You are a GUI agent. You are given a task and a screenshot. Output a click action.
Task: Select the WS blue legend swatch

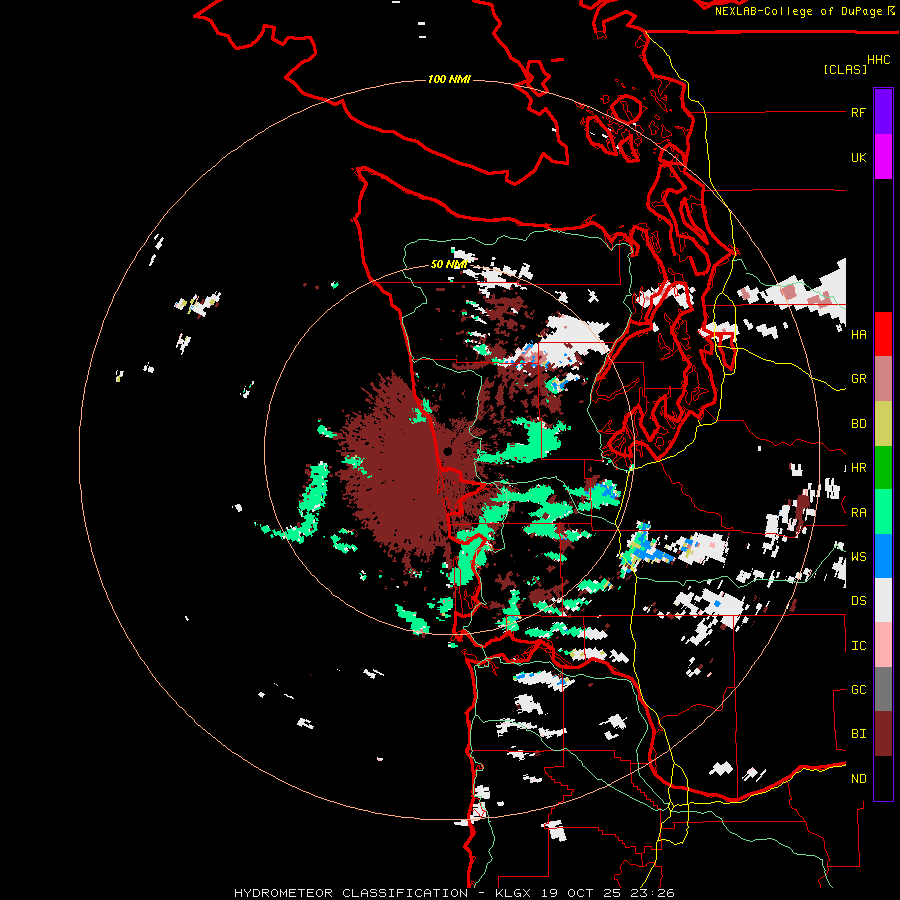coord(883,556)
